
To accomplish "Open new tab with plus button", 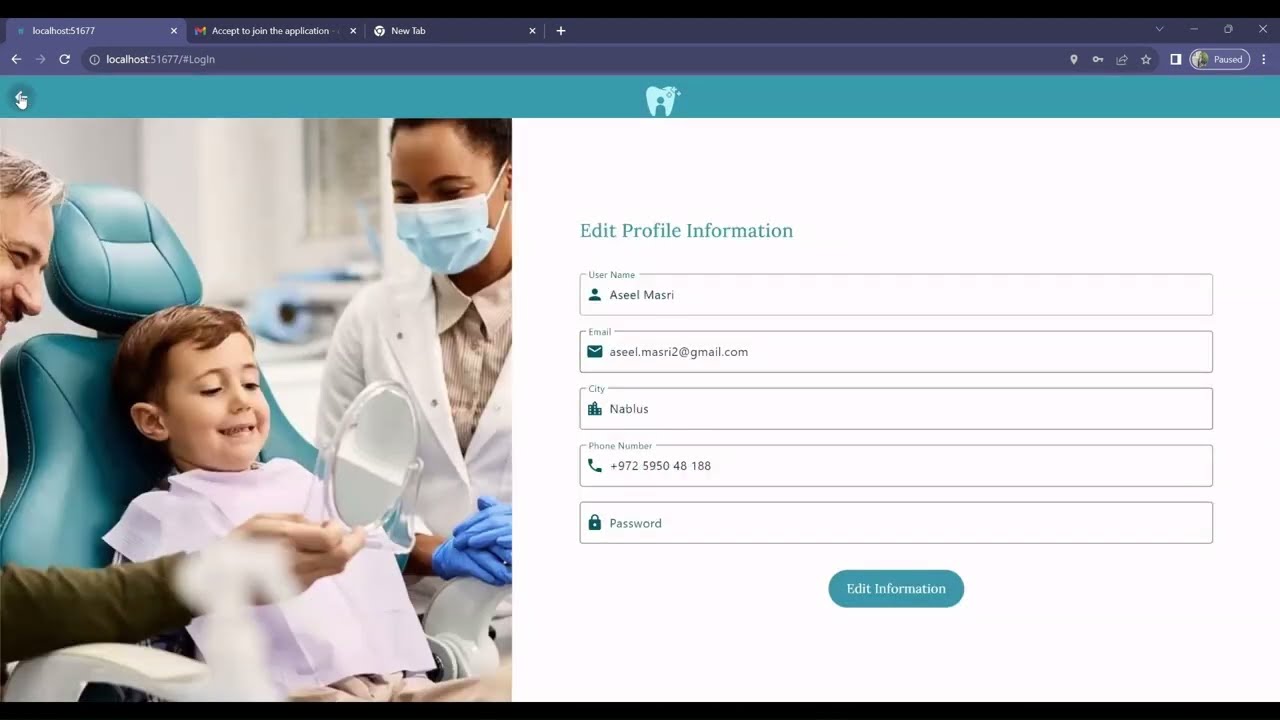I will (561, 31).
